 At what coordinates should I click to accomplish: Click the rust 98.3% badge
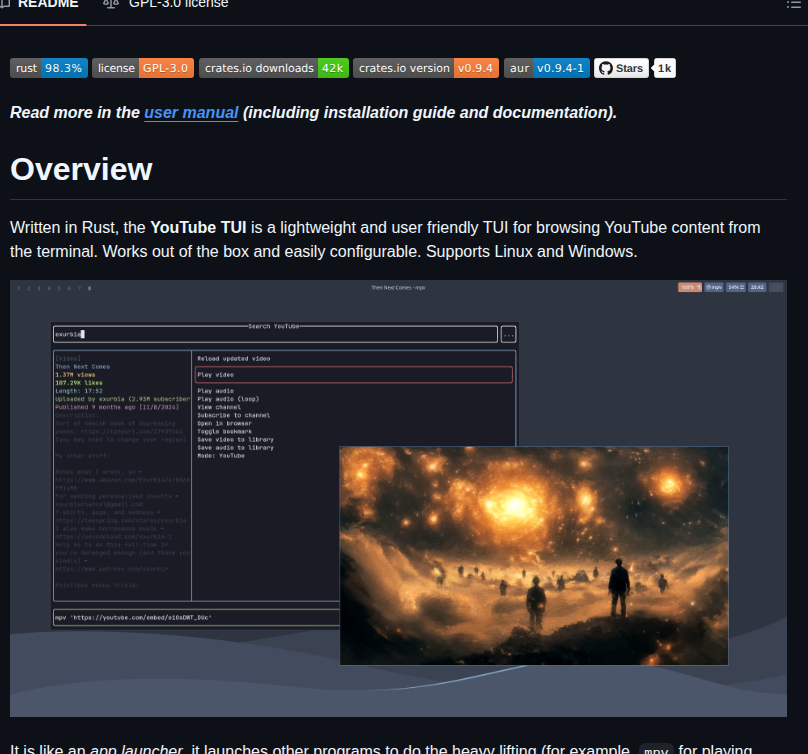coord(49,68)
